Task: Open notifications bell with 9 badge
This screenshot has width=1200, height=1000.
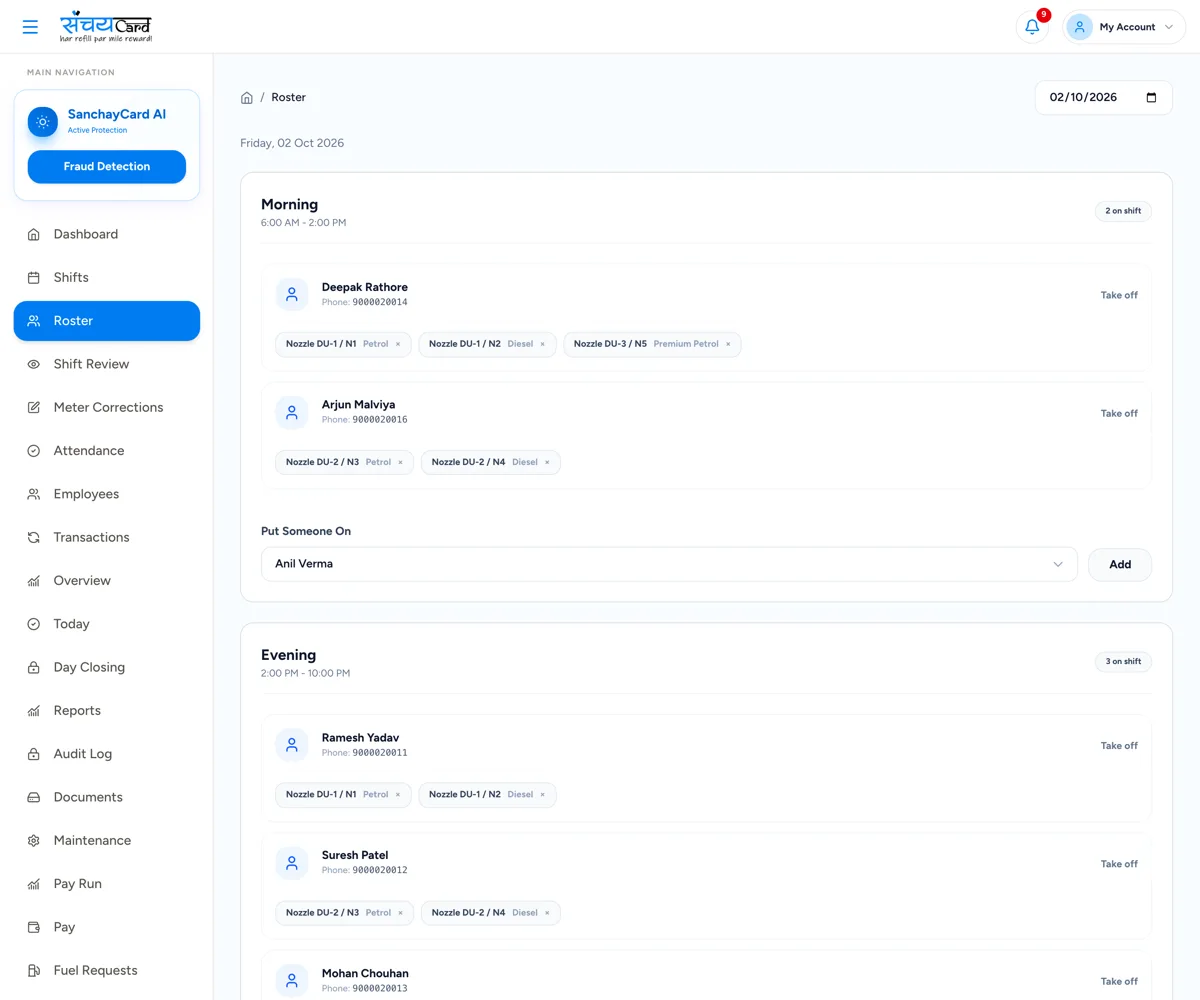Action: (x=1032, y=27)
